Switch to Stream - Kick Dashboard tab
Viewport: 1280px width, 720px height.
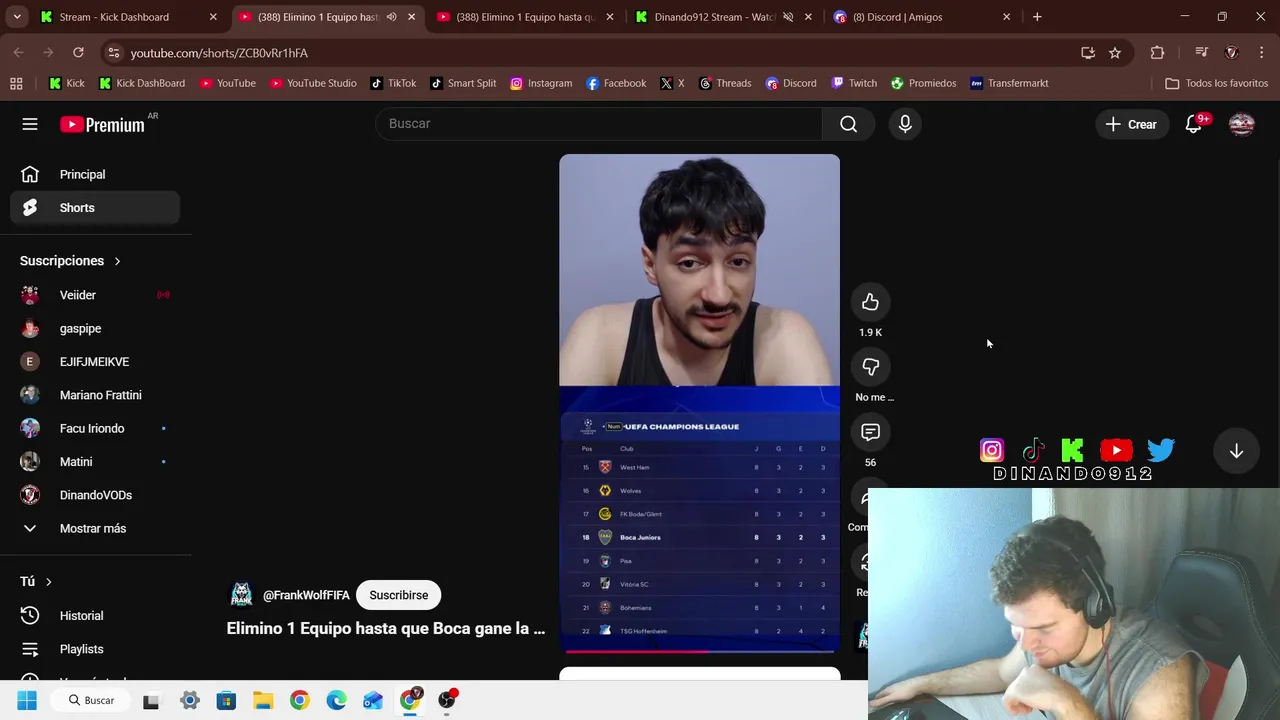coord(128,17)
